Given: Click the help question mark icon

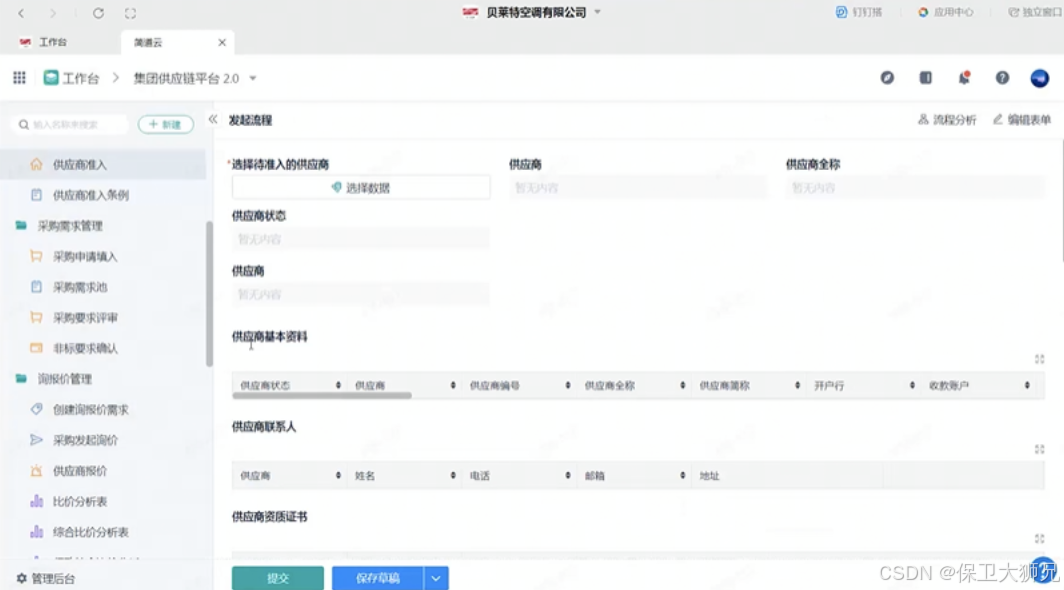Looking at the screenshot, I should pyautogui.click(x=1001, y=77).
